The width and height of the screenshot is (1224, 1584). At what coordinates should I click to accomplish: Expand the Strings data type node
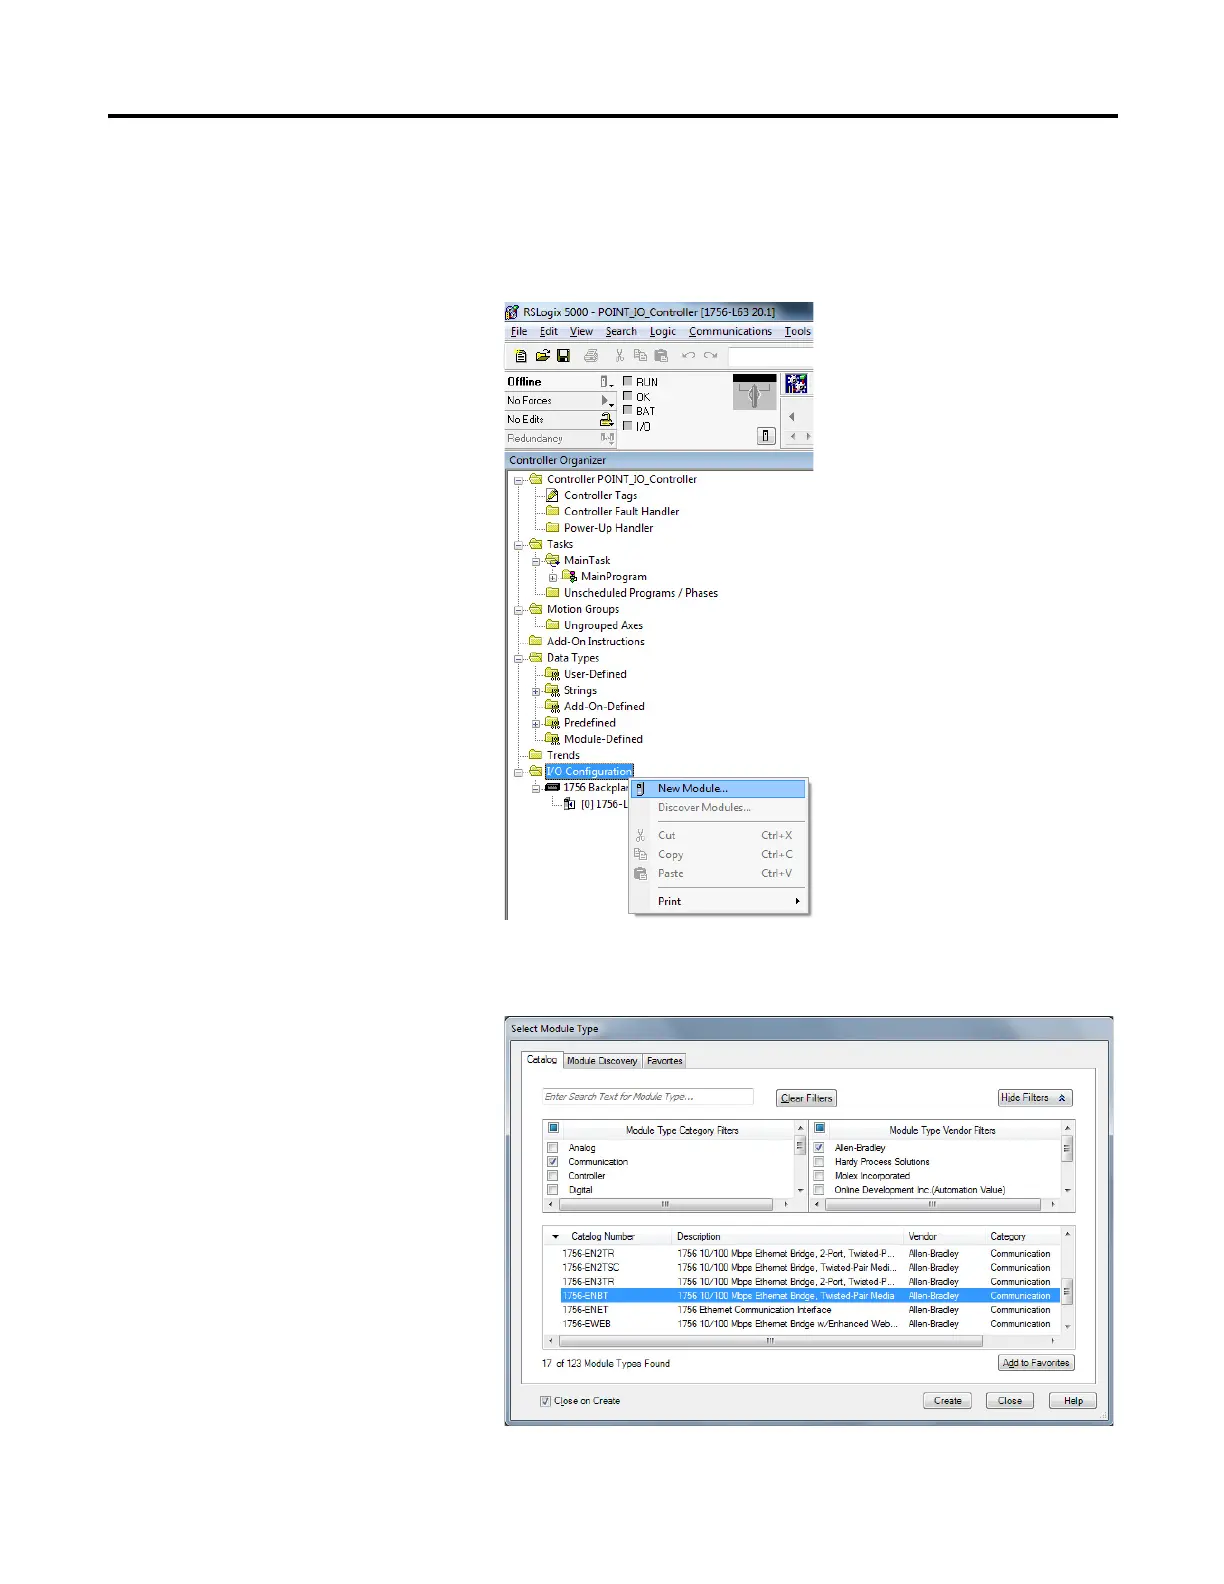click(536, 691)
